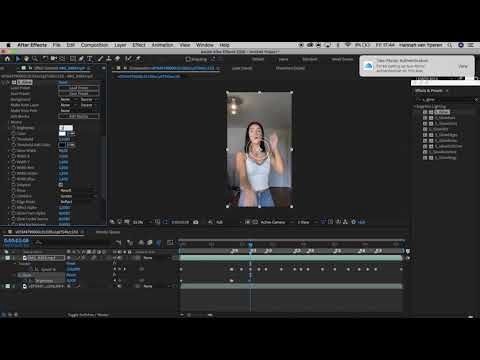Click the timeline current time display
480x360 pixels.
click(16, 240)
